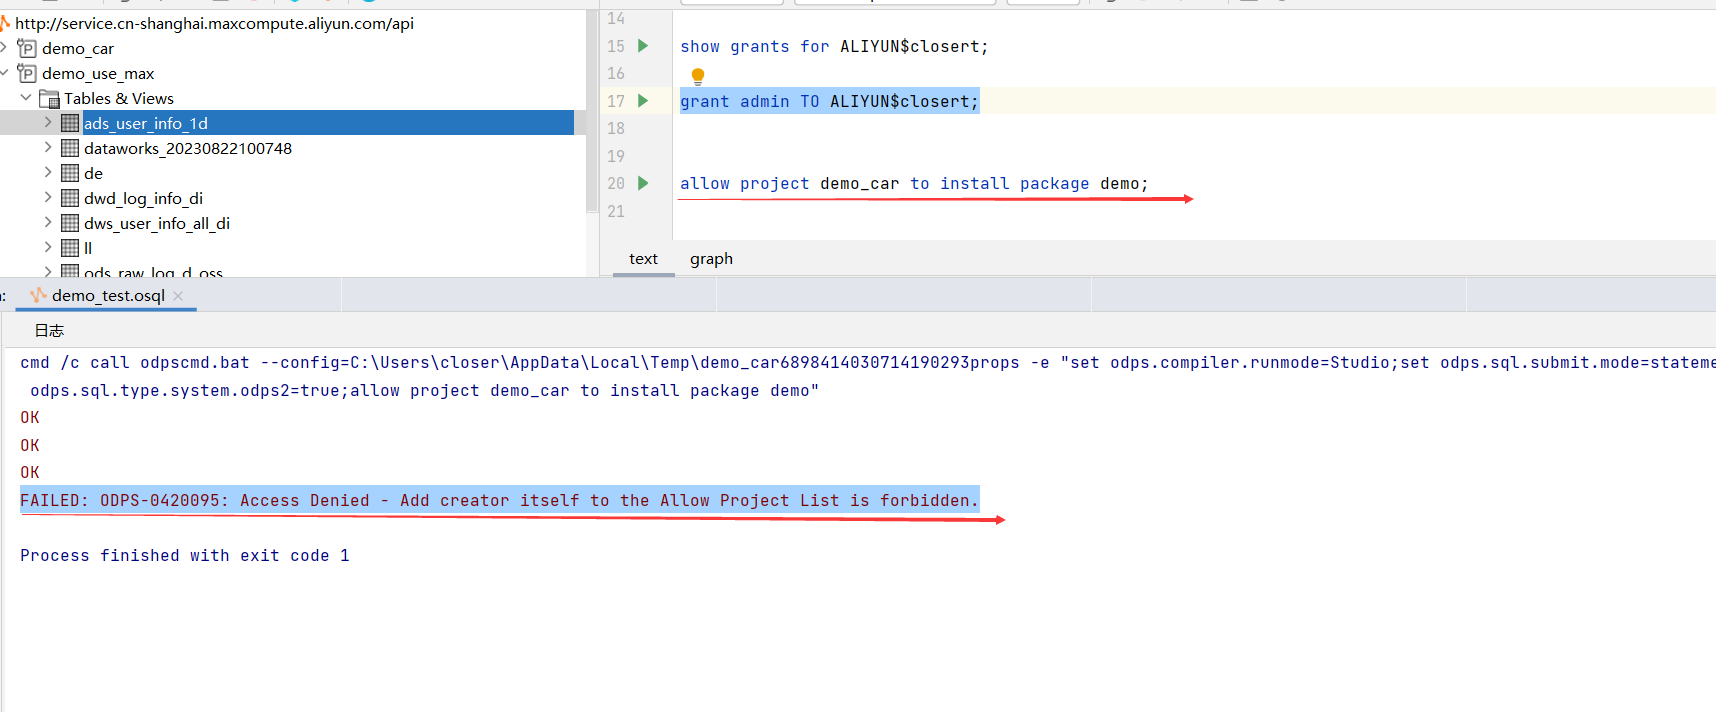Click the table icon next to ll
Screen dimensions: 1716x712
(x=70, y=248)
